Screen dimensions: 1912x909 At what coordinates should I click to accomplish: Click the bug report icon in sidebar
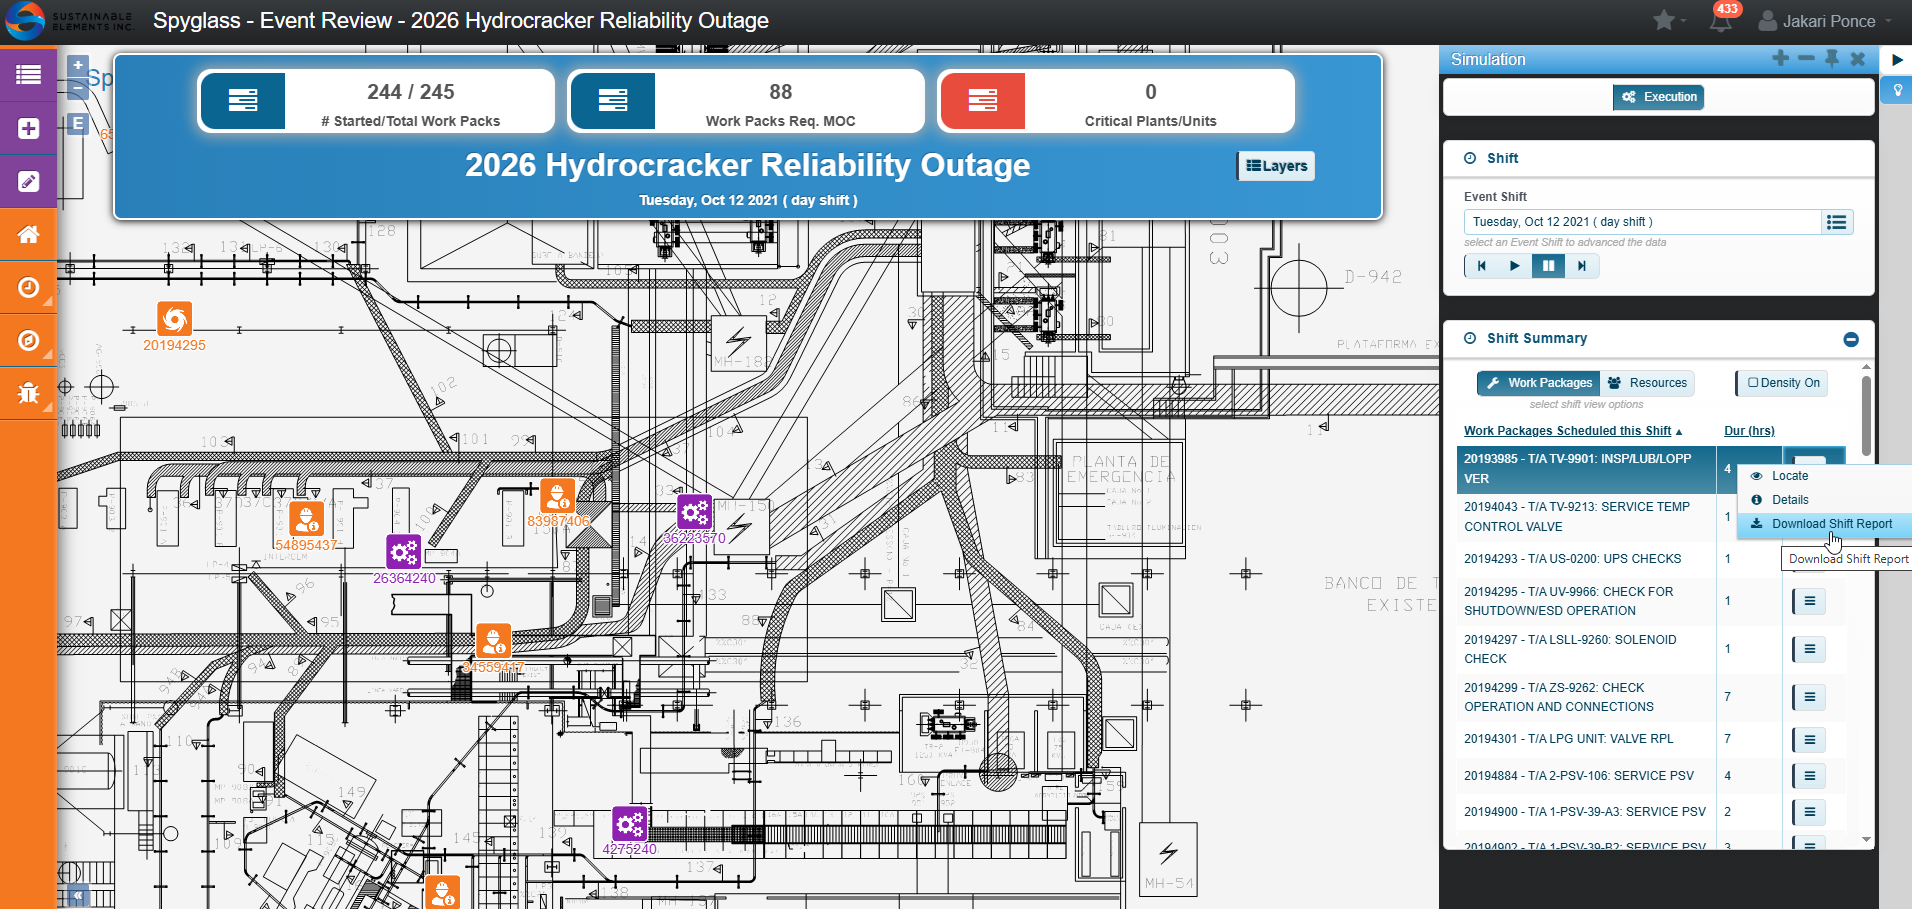pos(28,393)
